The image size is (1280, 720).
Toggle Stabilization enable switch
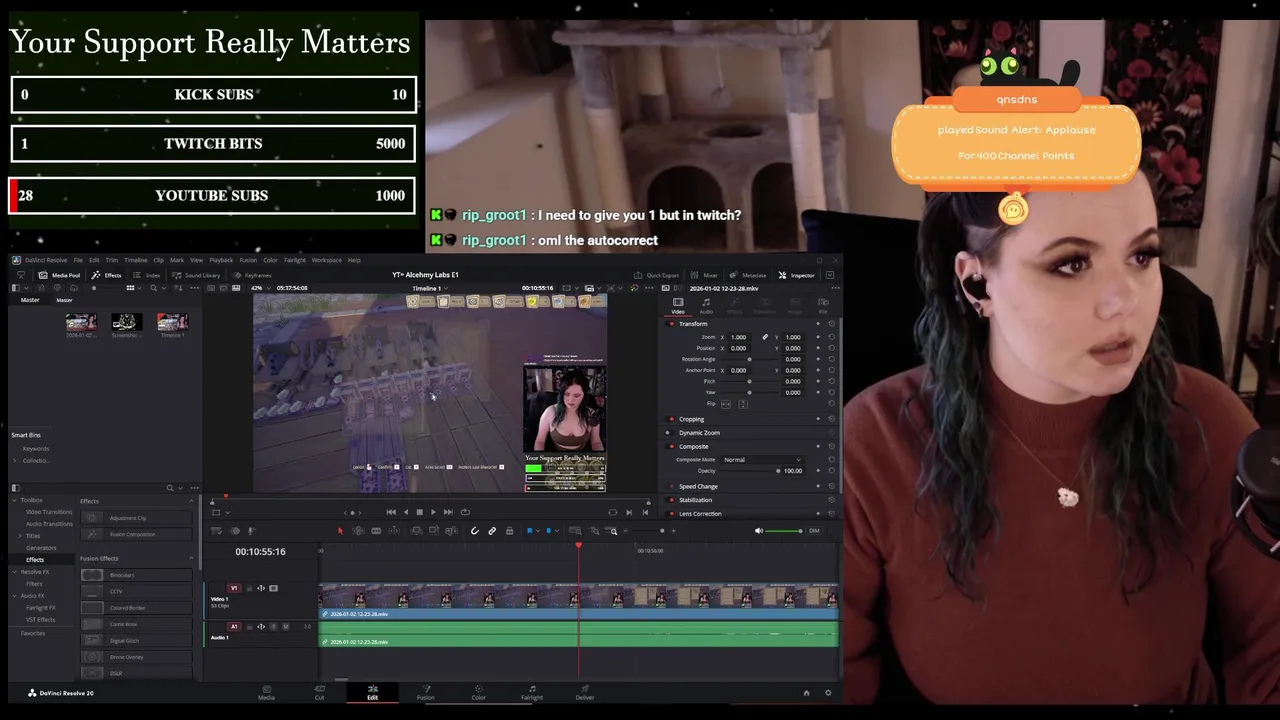671,500
